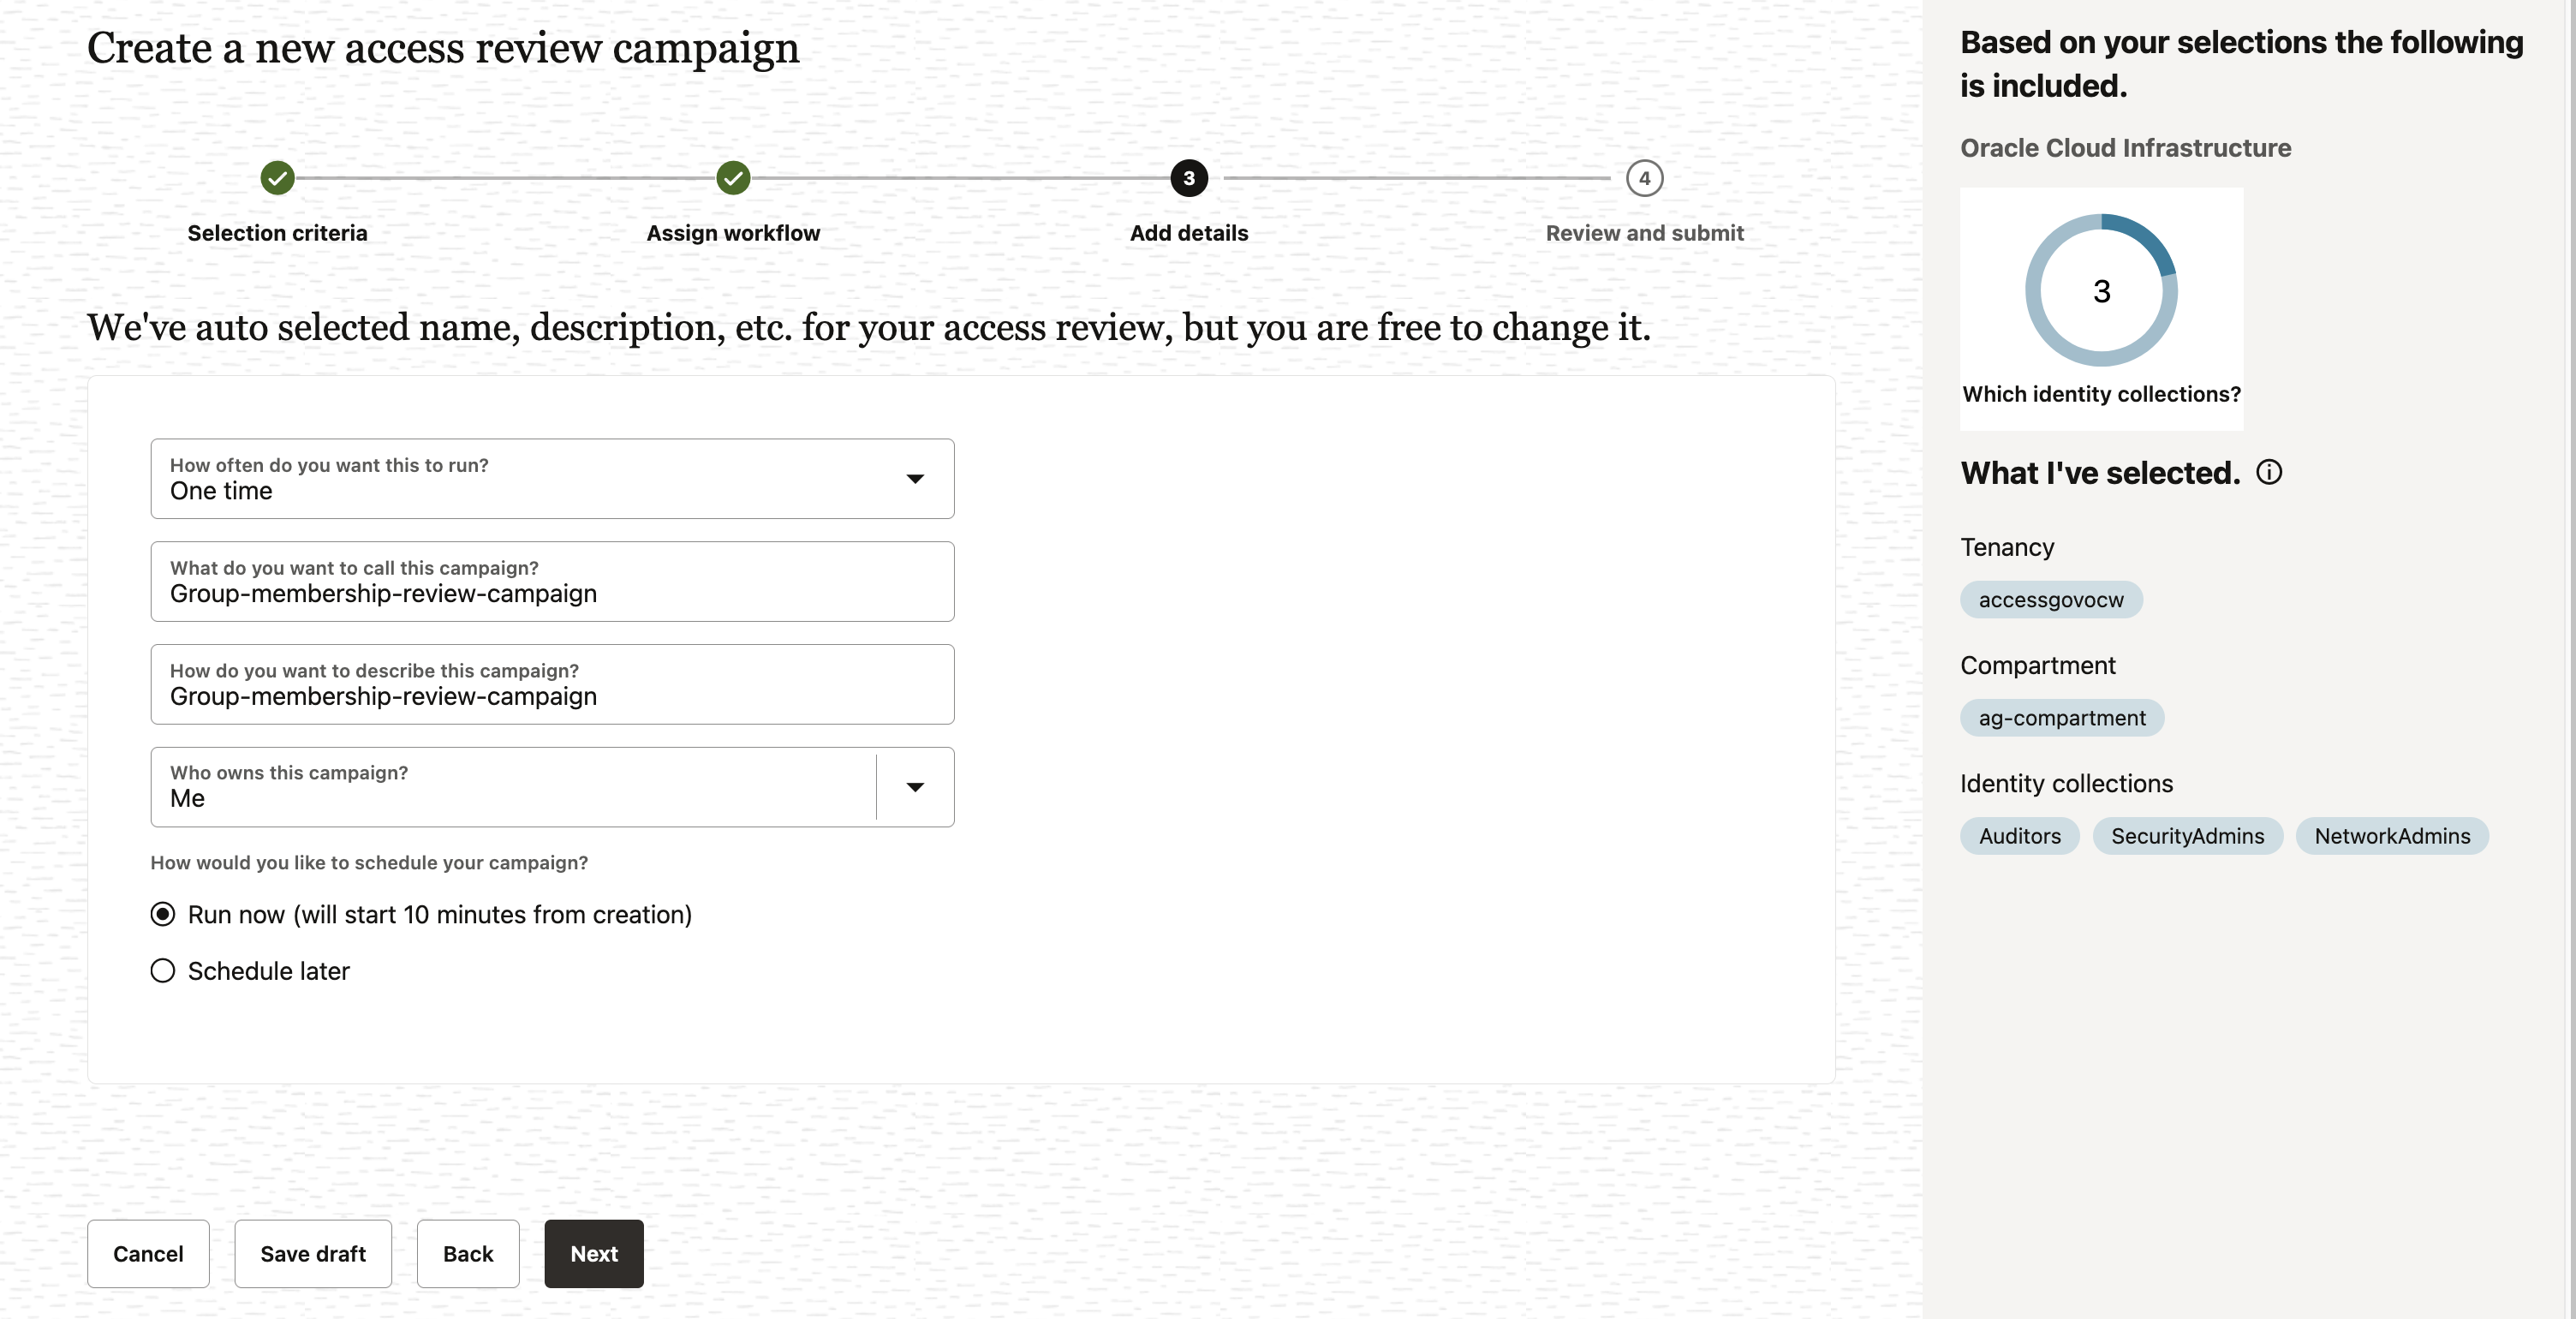The image size is (2576, 1319).
Task: Click the progress ring showing 3 collections
Action: coord(2100,290)
